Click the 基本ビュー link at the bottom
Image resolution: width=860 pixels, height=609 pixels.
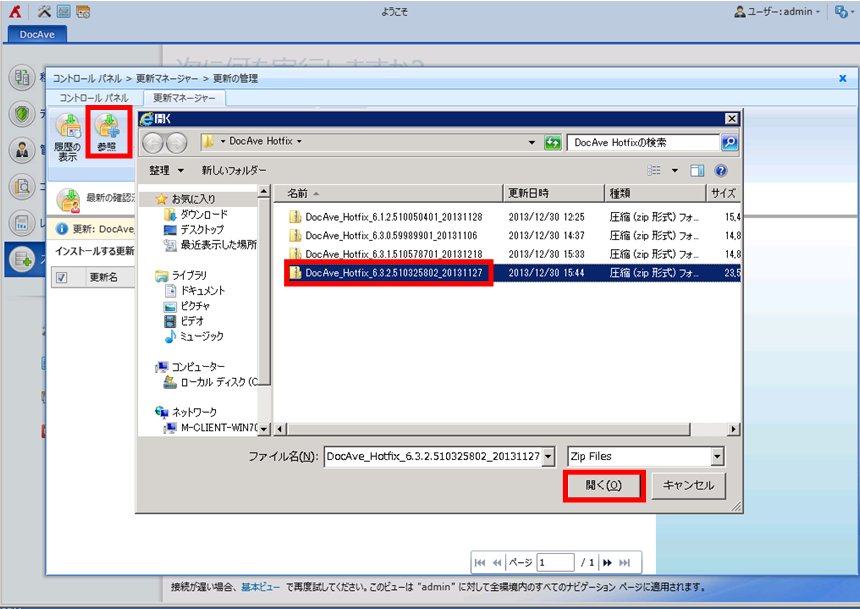point(261,587)
